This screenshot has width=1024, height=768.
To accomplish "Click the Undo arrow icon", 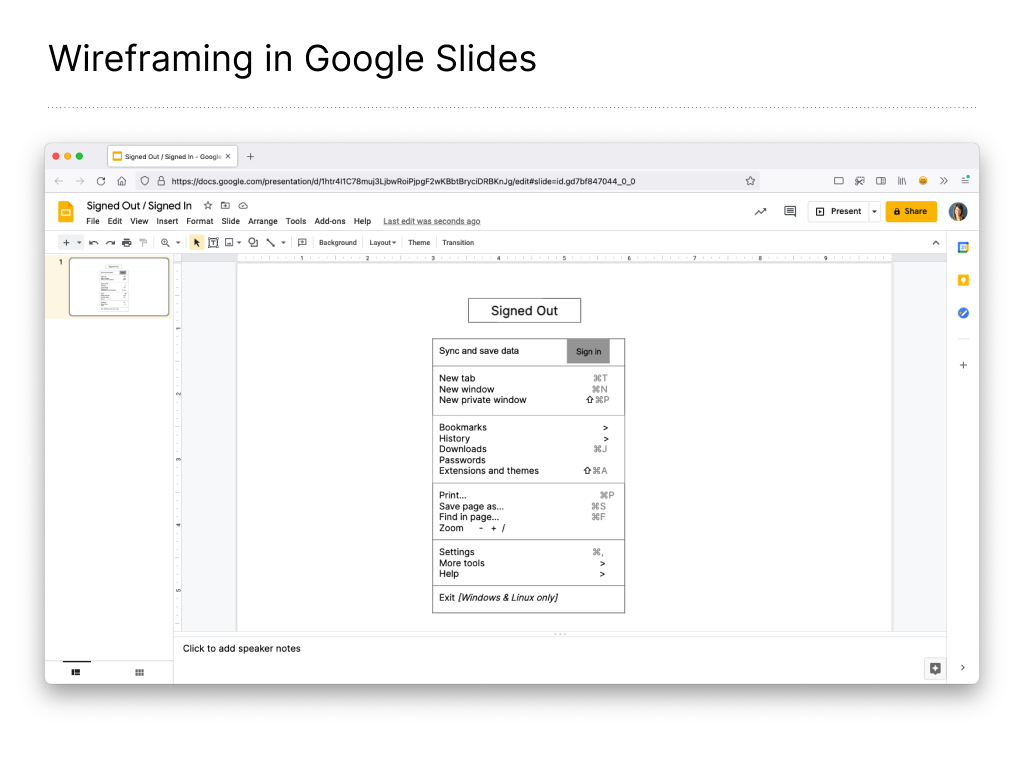I will pos(94,243).
